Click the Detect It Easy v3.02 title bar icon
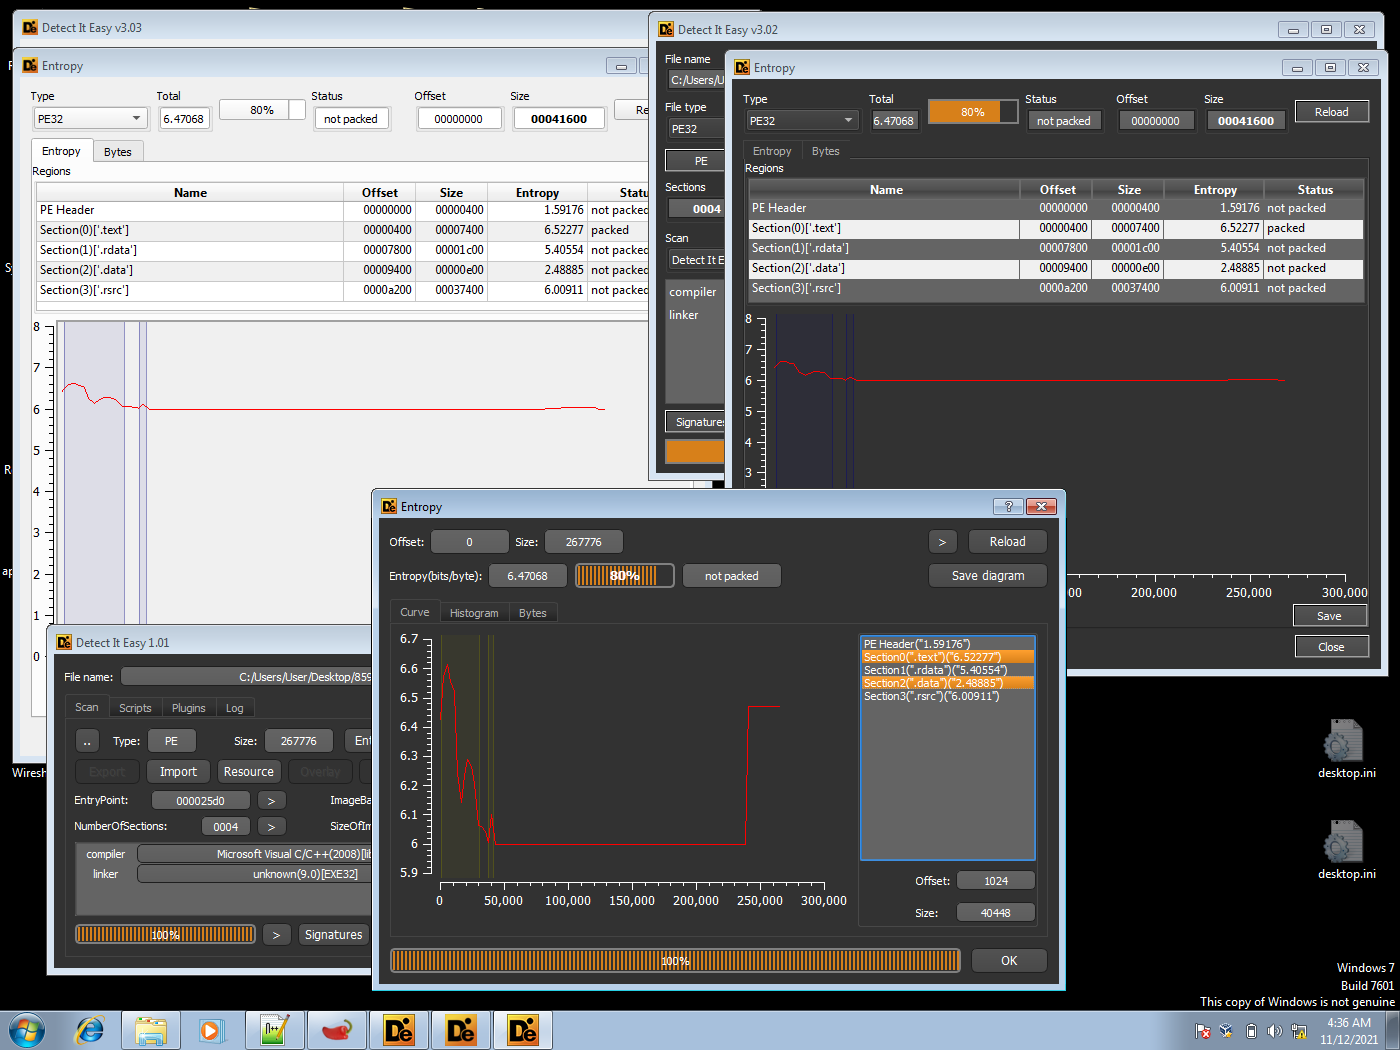Viewport: 1400px width, 1050px height. click(666, 30)
